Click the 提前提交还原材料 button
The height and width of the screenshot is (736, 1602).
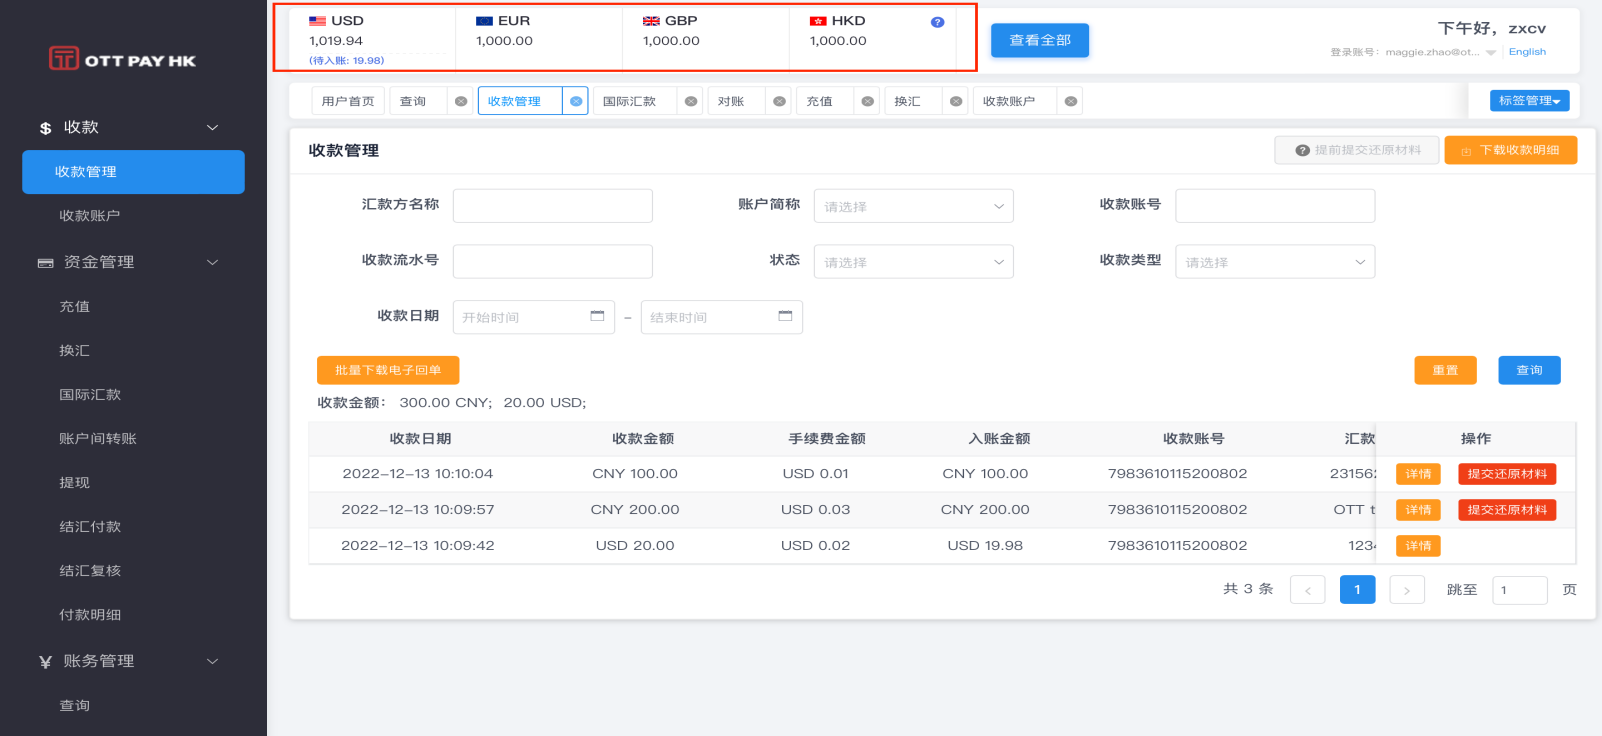[1357, 150]
